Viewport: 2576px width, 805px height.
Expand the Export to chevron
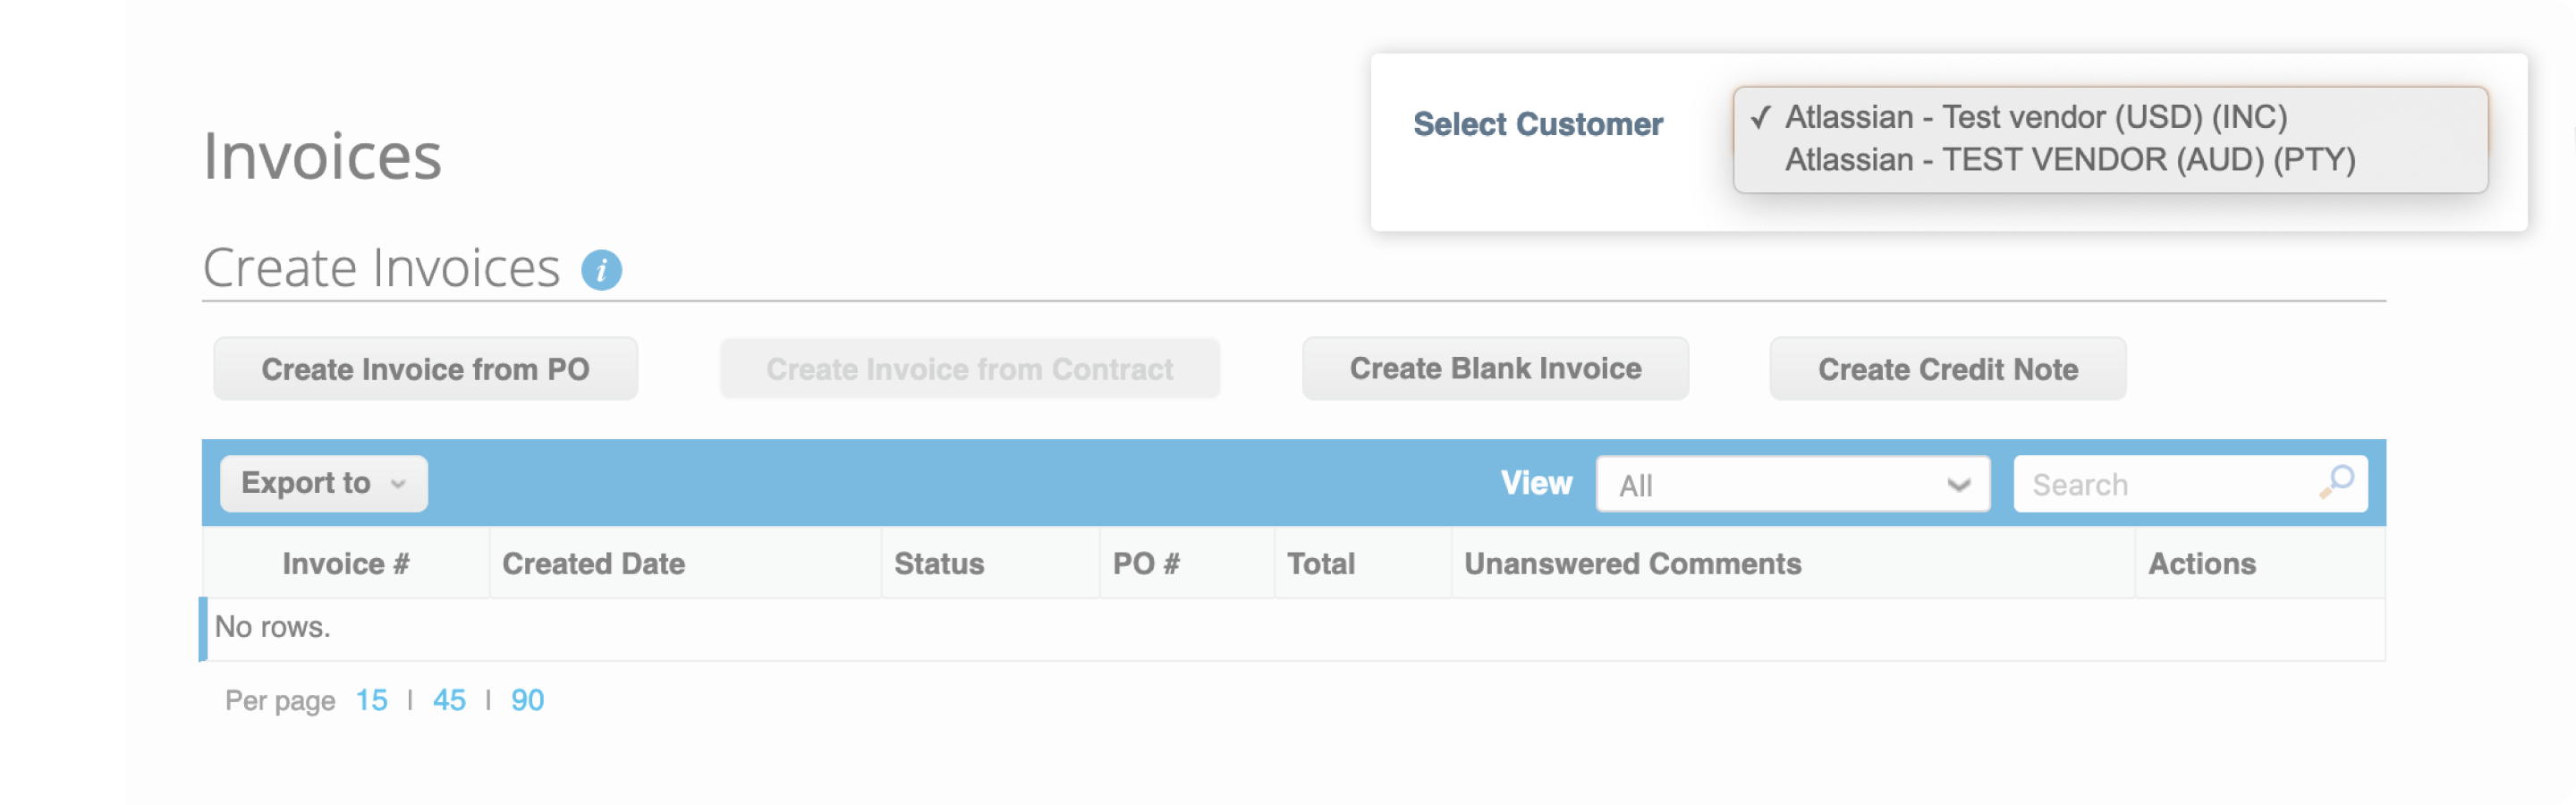point(398,484)
